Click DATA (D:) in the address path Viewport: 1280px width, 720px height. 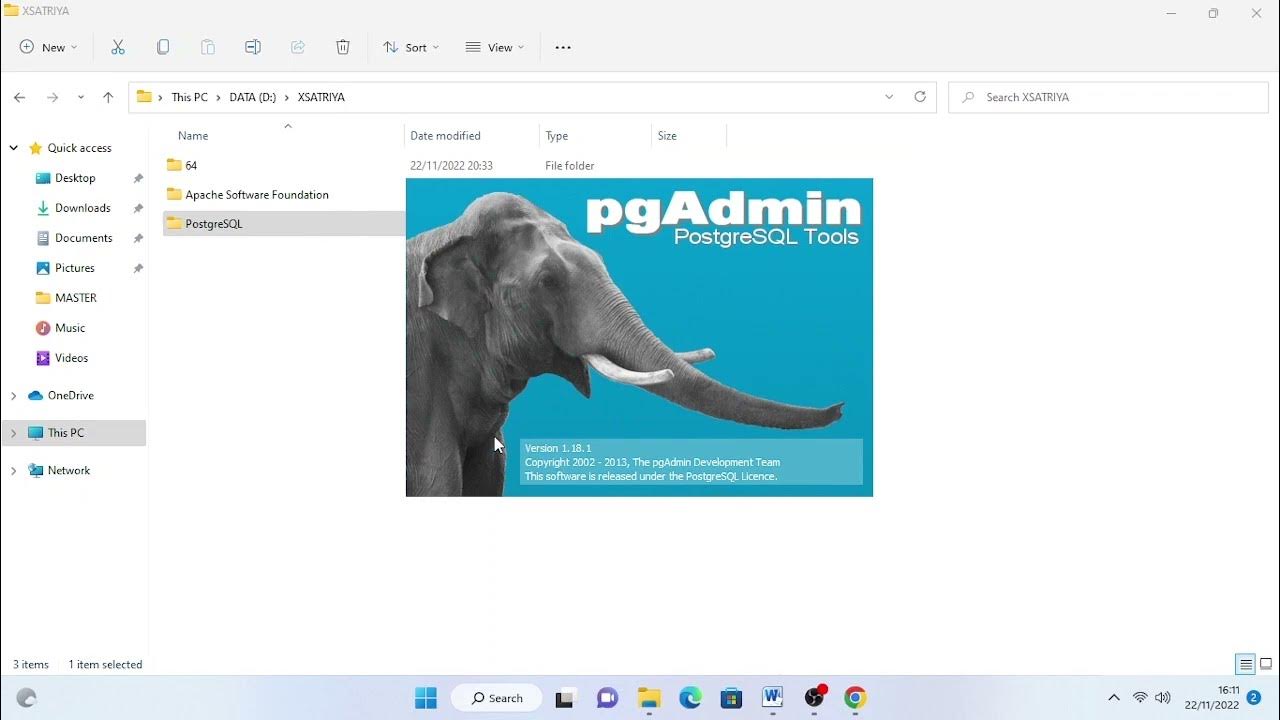(x=253, y=97)
